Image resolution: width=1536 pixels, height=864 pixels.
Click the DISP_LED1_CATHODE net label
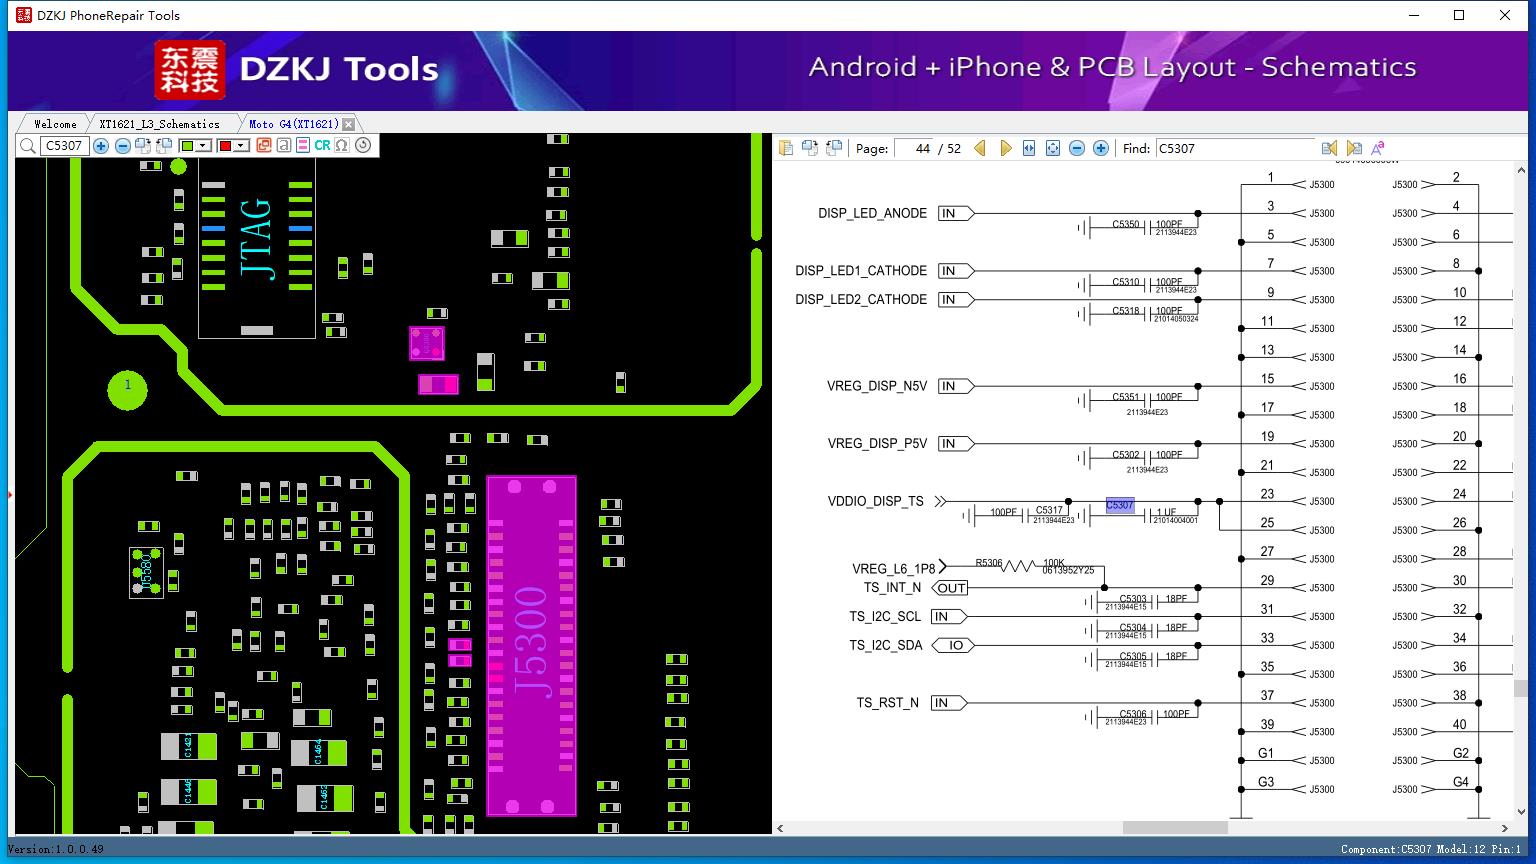point(861,271)
